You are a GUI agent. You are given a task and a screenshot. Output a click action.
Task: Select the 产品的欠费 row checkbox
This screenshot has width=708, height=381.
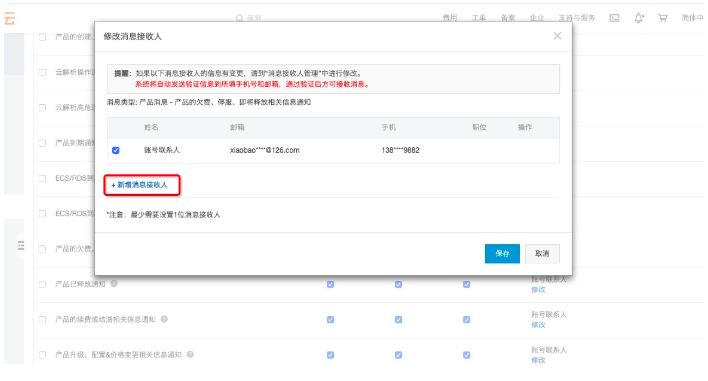tap(42, 249)
